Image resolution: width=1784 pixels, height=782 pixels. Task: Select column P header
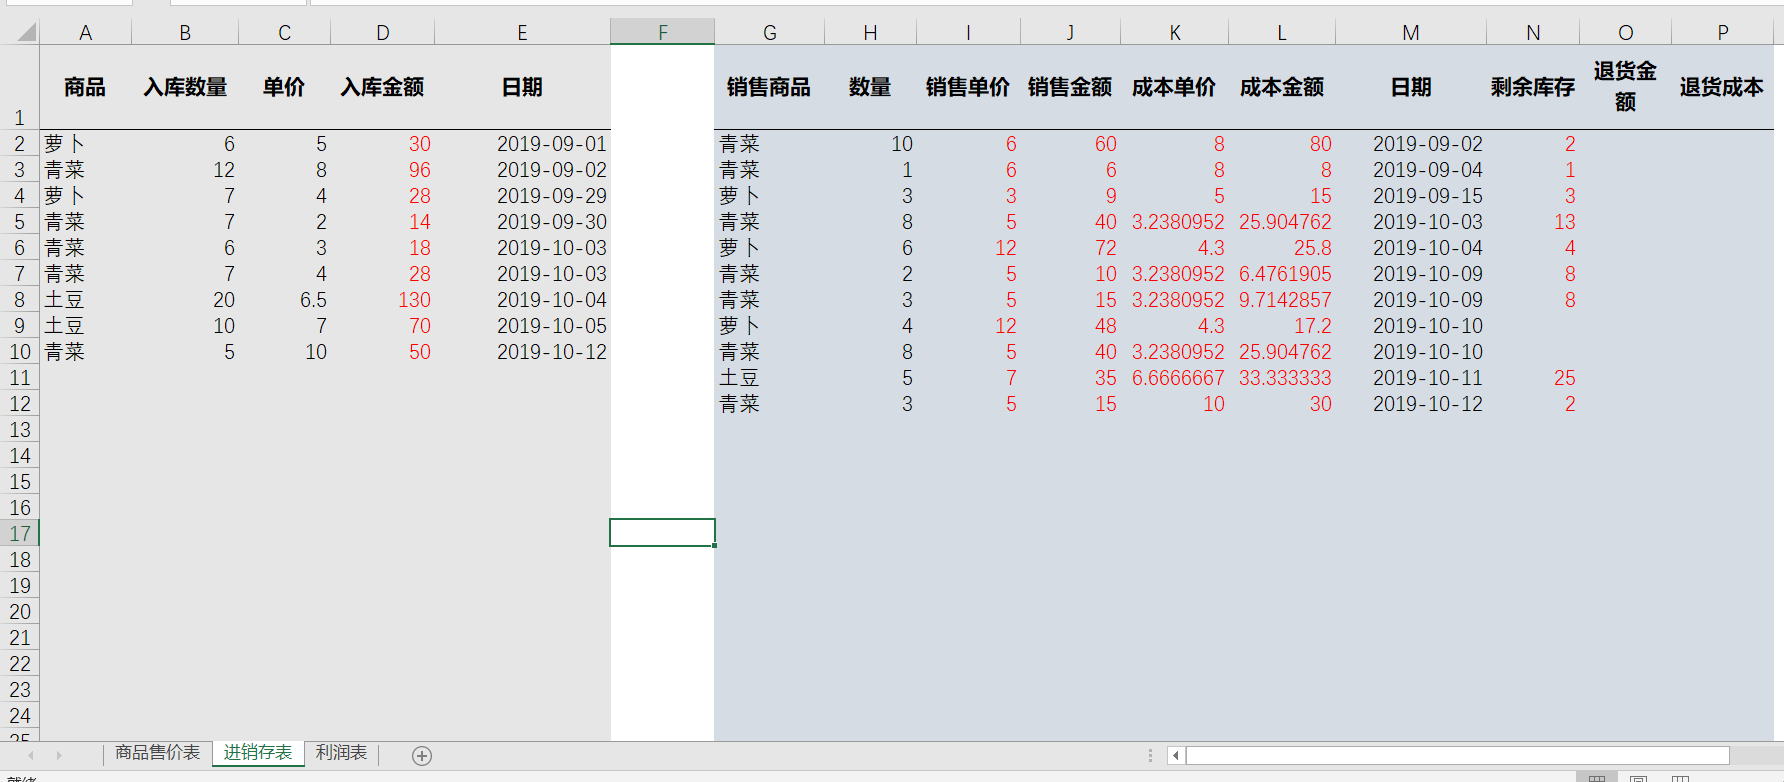[x=1723, y=32]
